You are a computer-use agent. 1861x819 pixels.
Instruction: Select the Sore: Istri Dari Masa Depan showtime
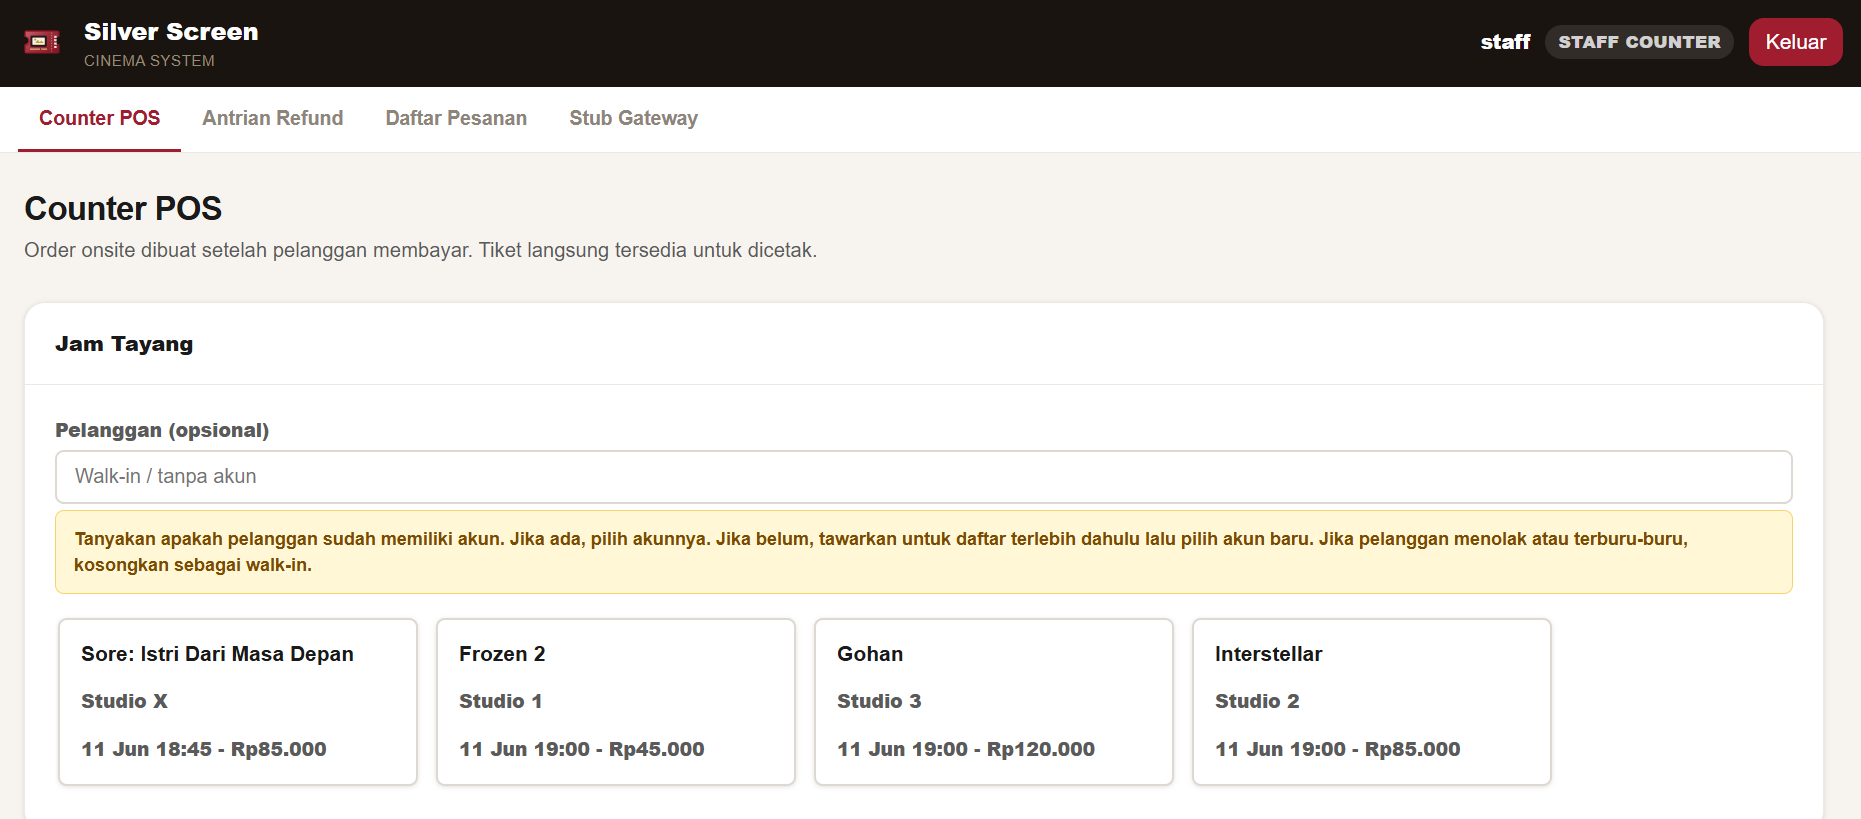pos(238,701)
